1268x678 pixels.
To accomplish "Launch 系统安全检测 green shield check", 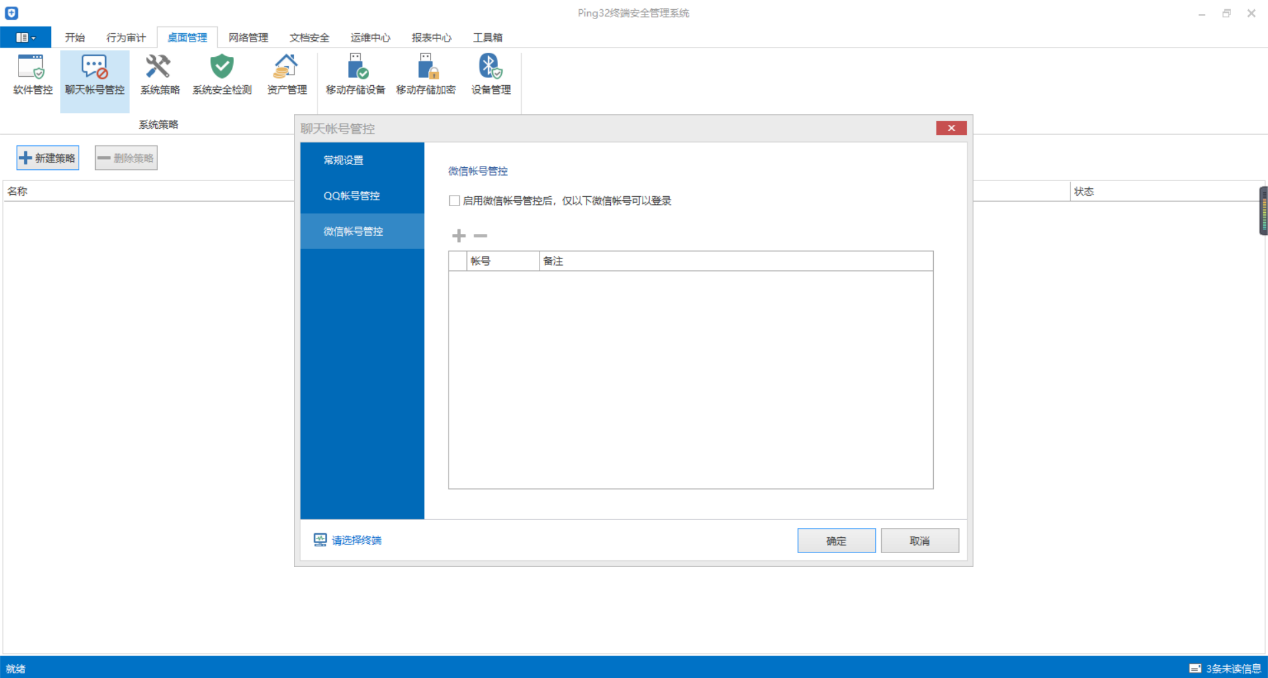I will click(x=222, y=76).
